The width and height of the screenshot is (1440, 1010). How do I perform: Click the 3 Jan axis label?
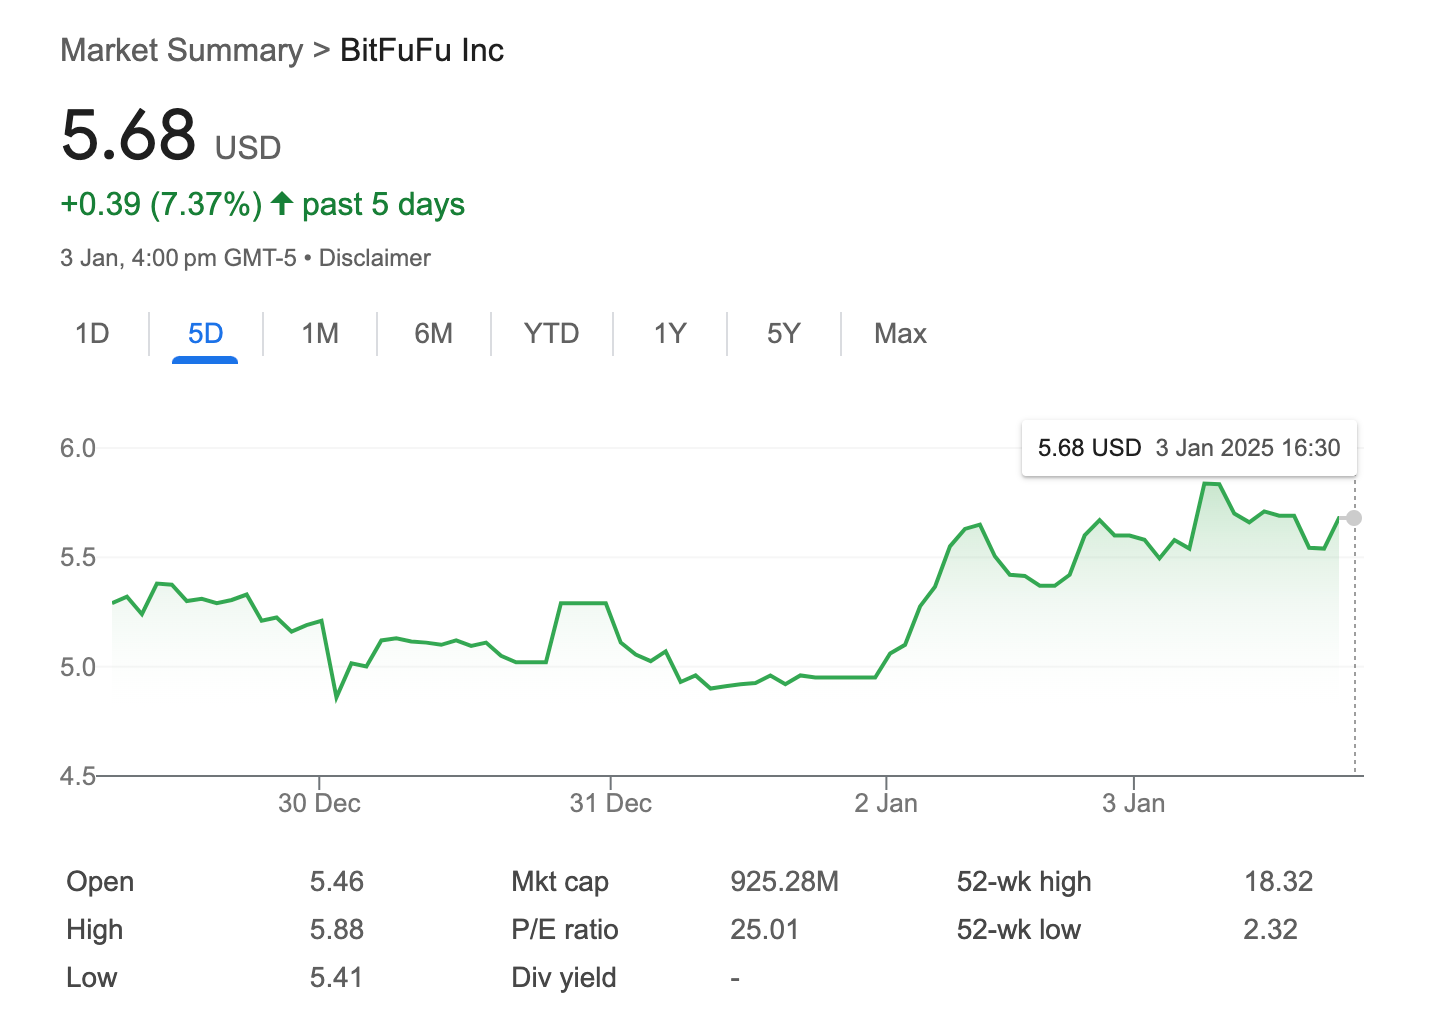1134,803
